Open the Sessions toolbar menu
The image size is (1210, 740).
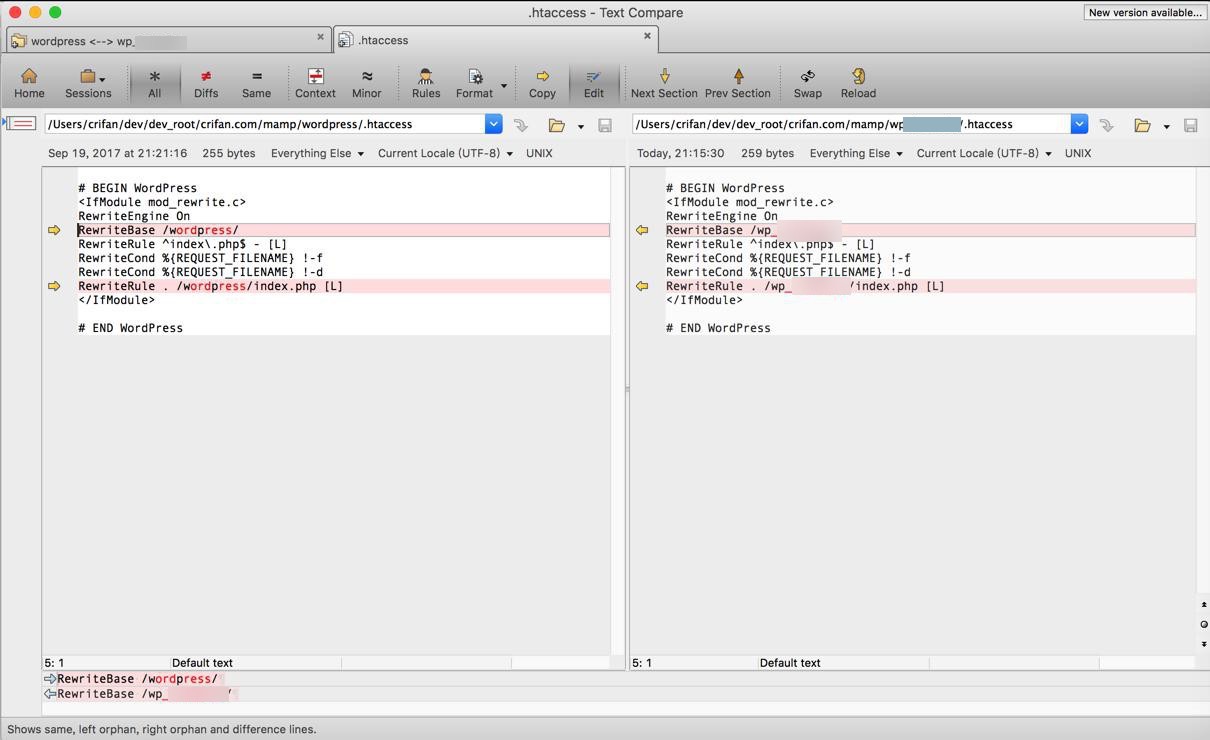pyautogui.click(x=88, y=83)
